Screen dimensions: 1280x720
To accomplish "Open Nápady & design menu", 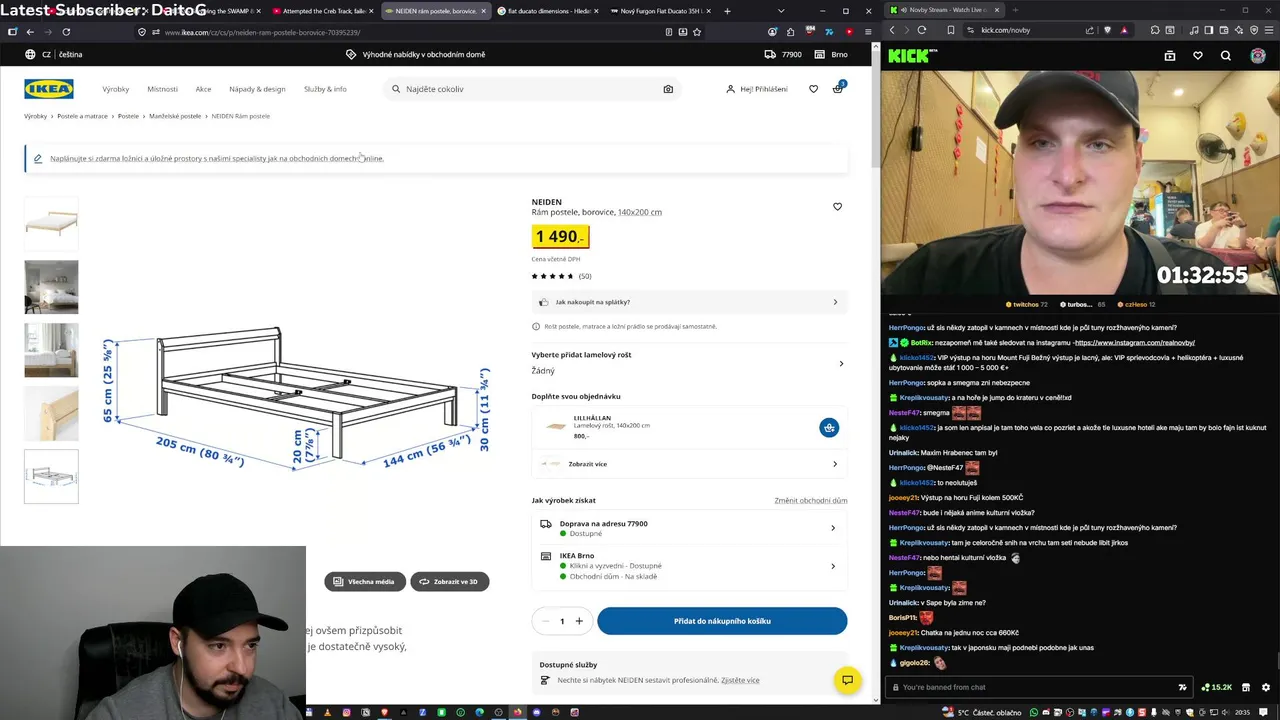I will point(257,89).
